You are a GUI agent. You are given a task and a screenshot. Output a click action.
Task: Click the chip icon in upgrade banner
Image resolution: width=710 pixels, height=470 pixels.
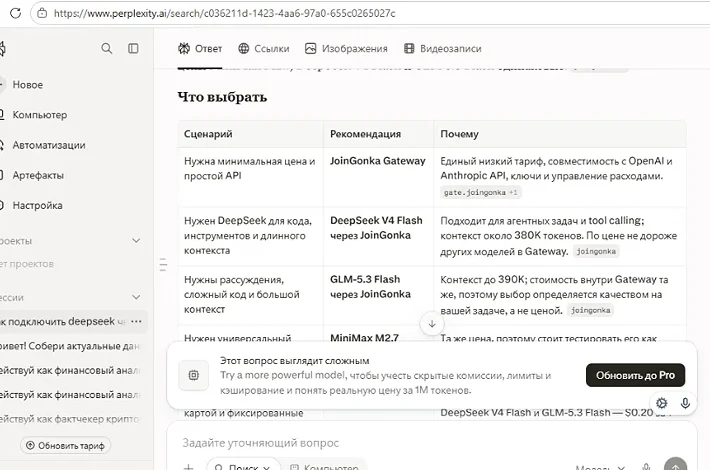tap(194, 375)
